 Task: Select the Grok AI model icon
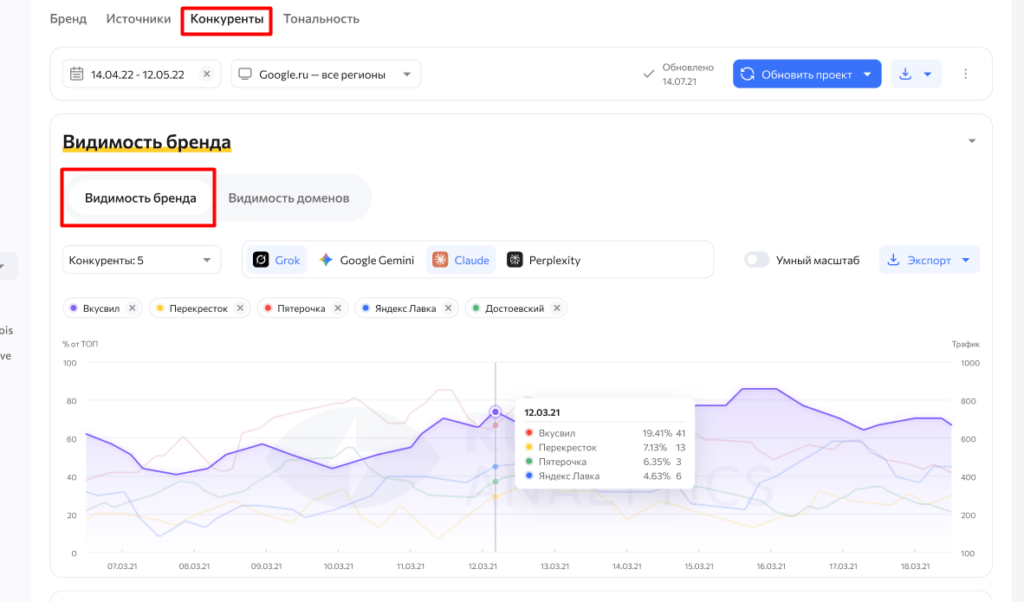261,260
